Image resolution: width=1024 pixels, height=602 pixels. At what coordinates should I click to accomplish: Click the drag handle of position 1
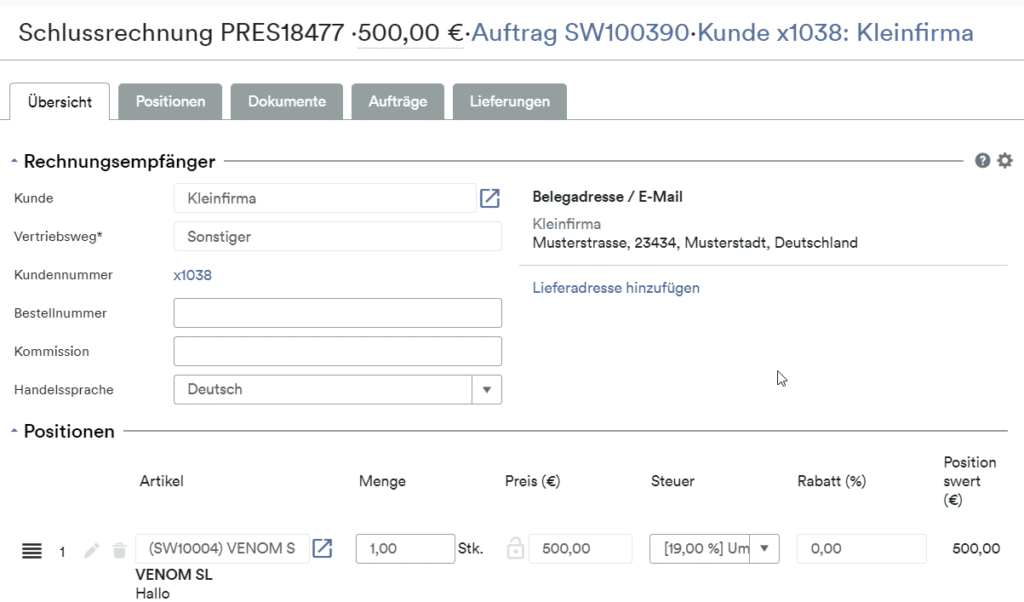31,549
